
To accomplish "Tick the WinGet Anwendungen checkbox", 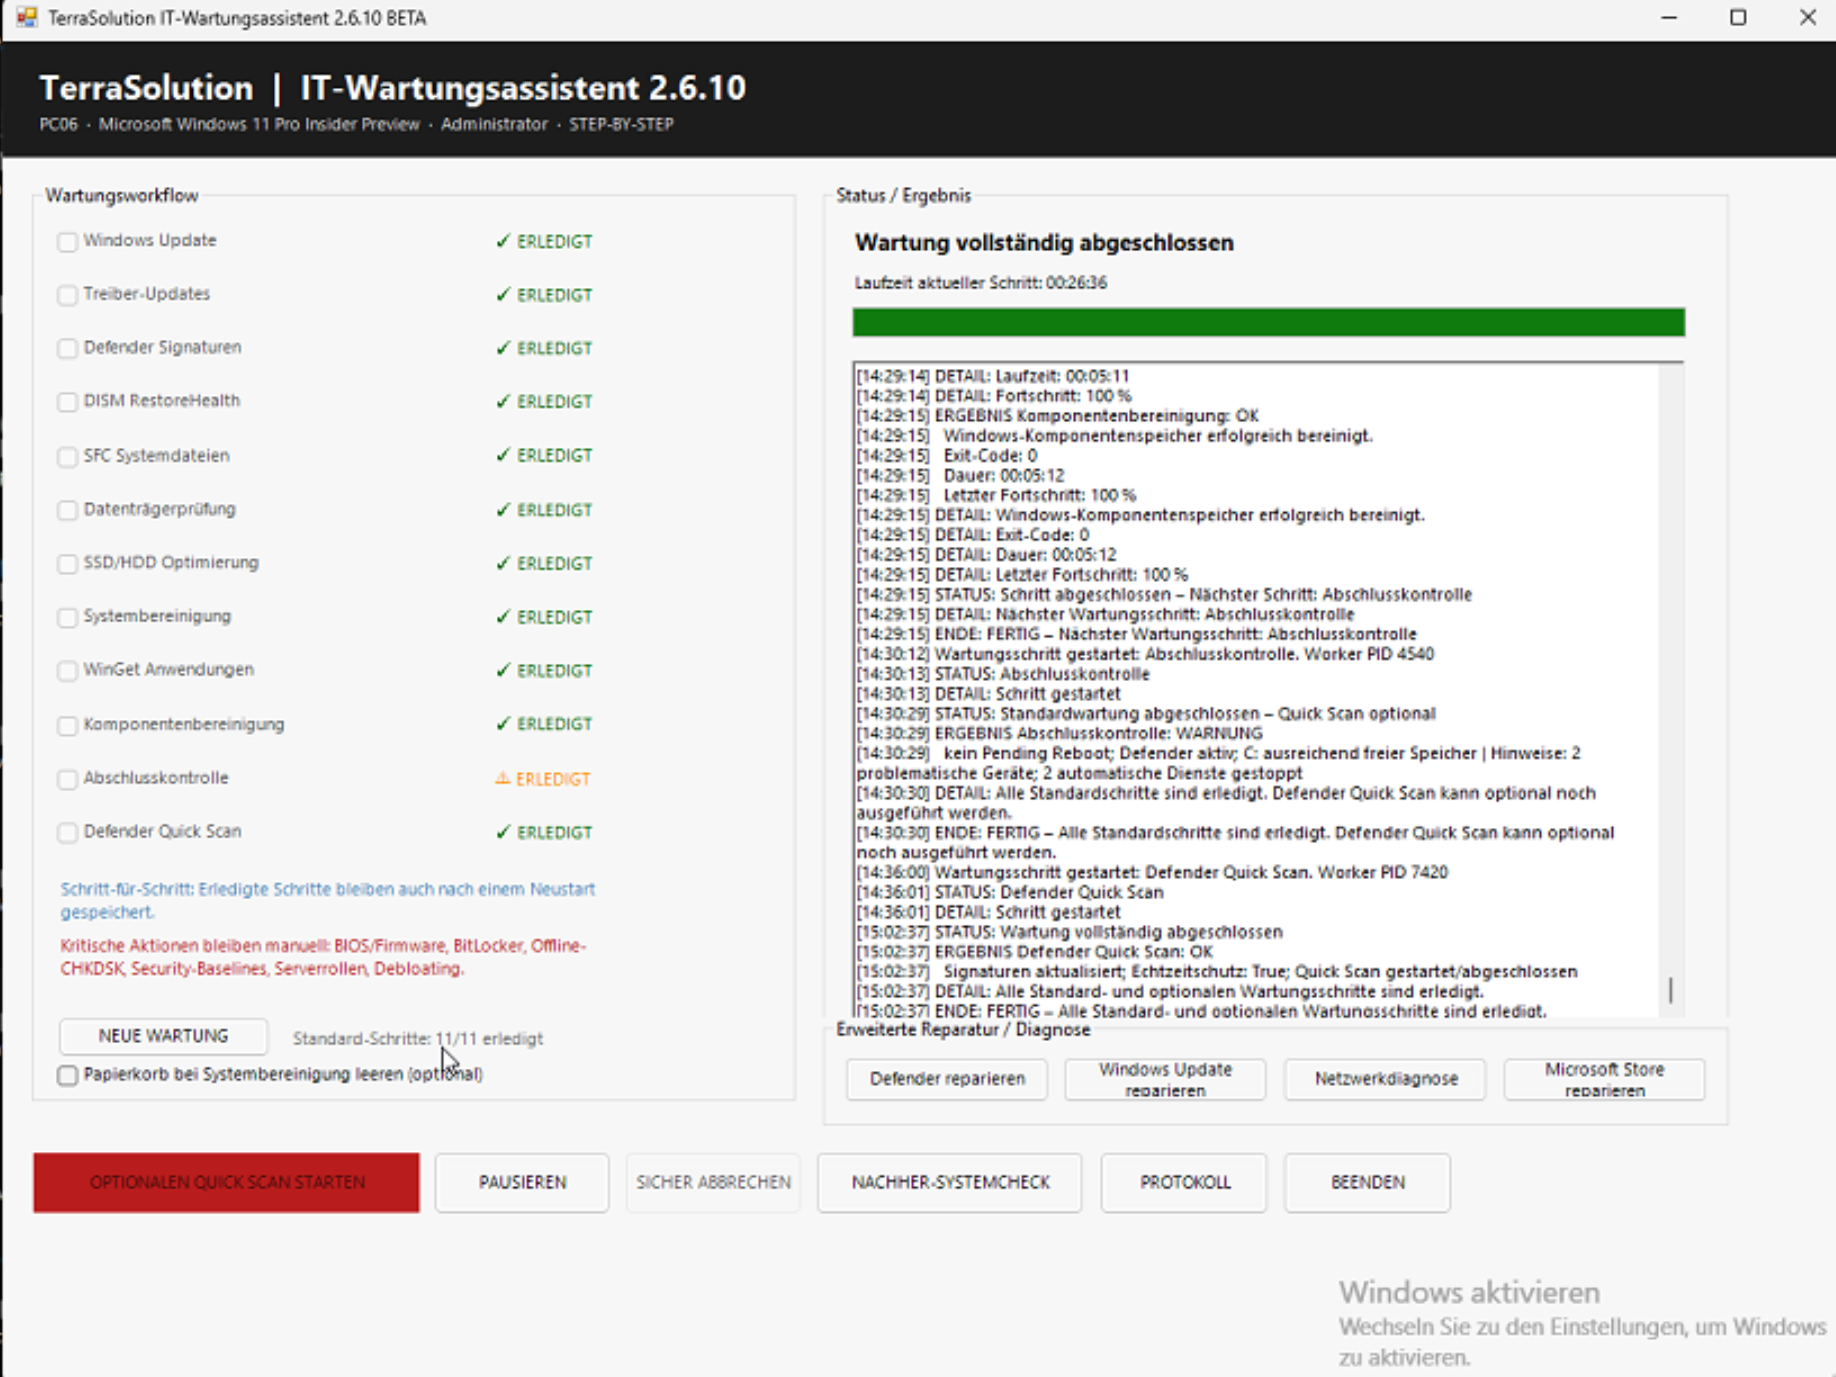I will [x=67, y=671].
